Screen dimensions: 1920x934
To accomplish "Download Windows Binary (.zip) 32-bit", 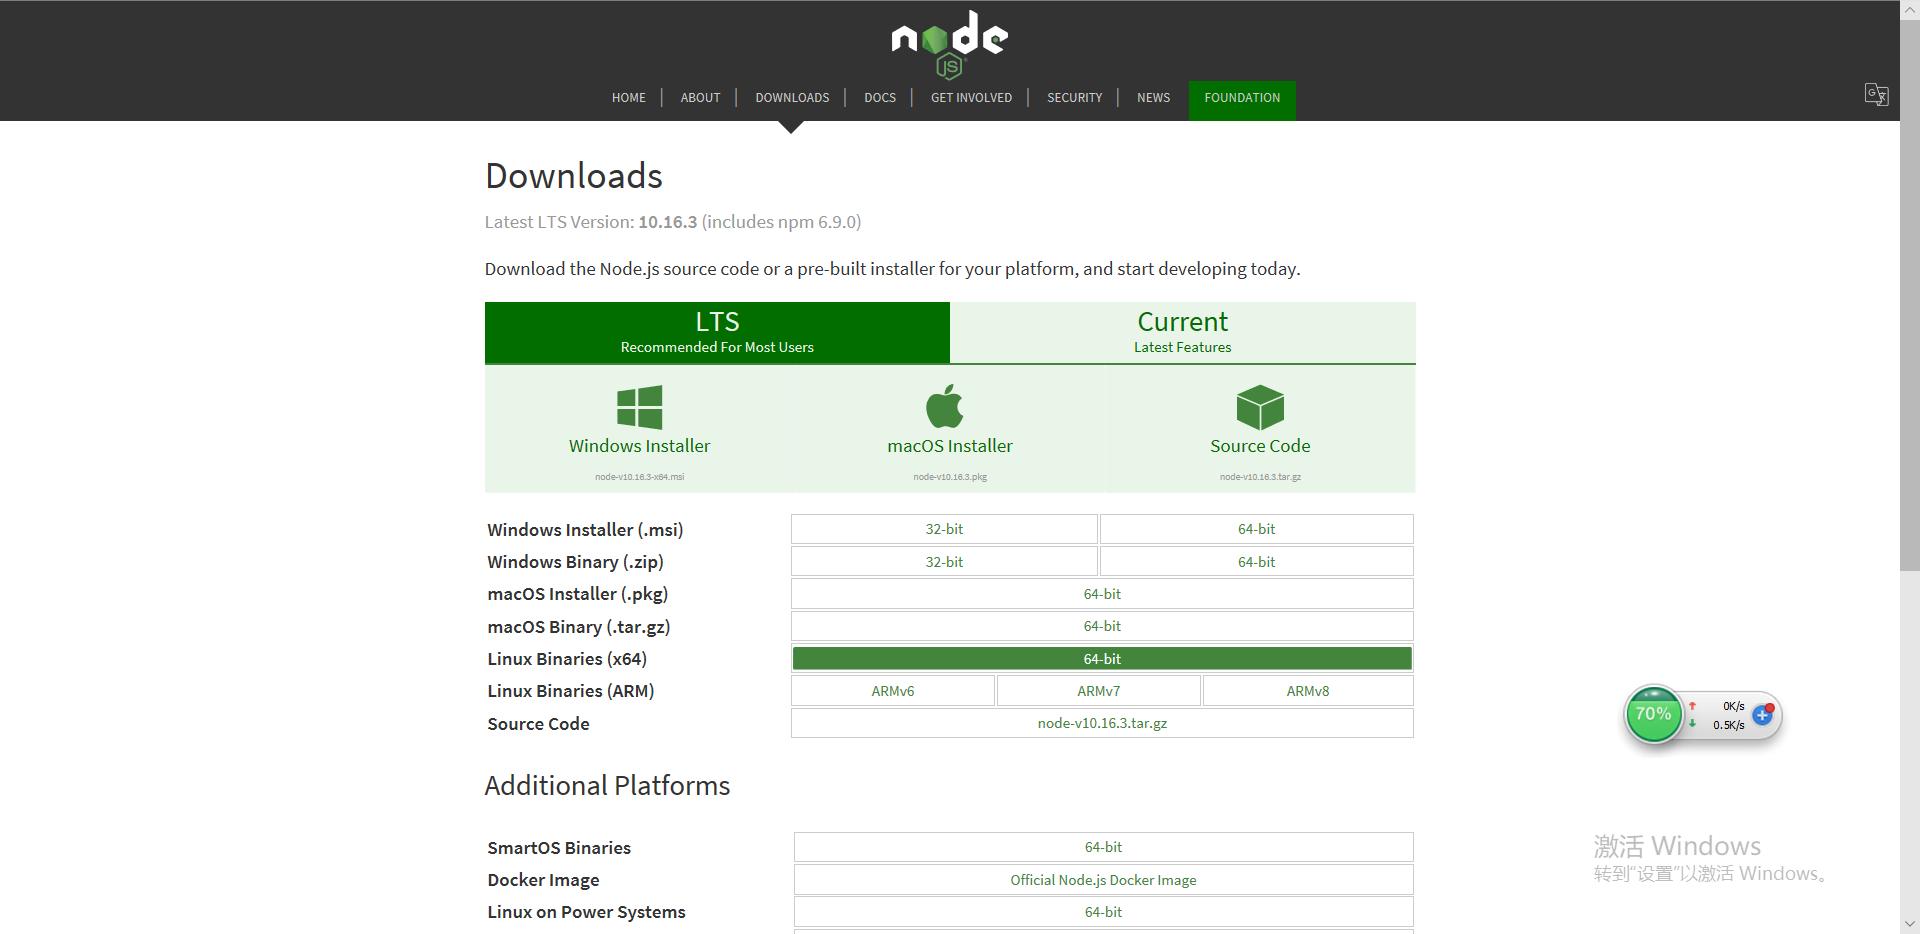I will 944,562.
